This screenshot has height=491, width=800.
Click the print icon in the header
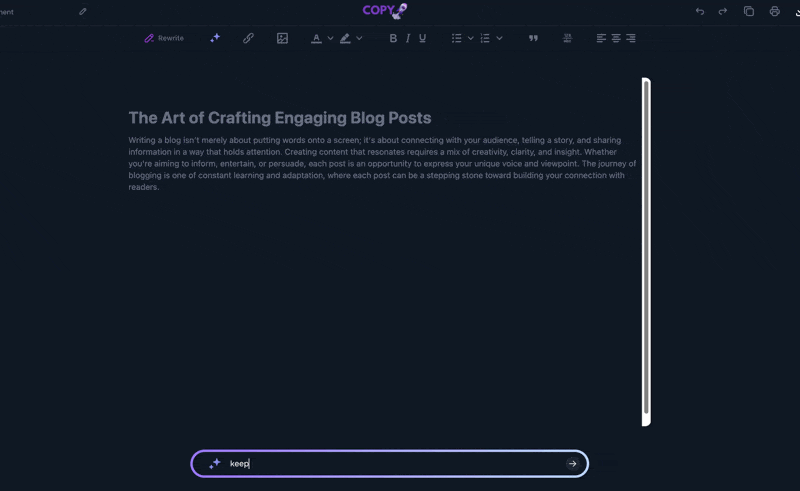[774, 11]
